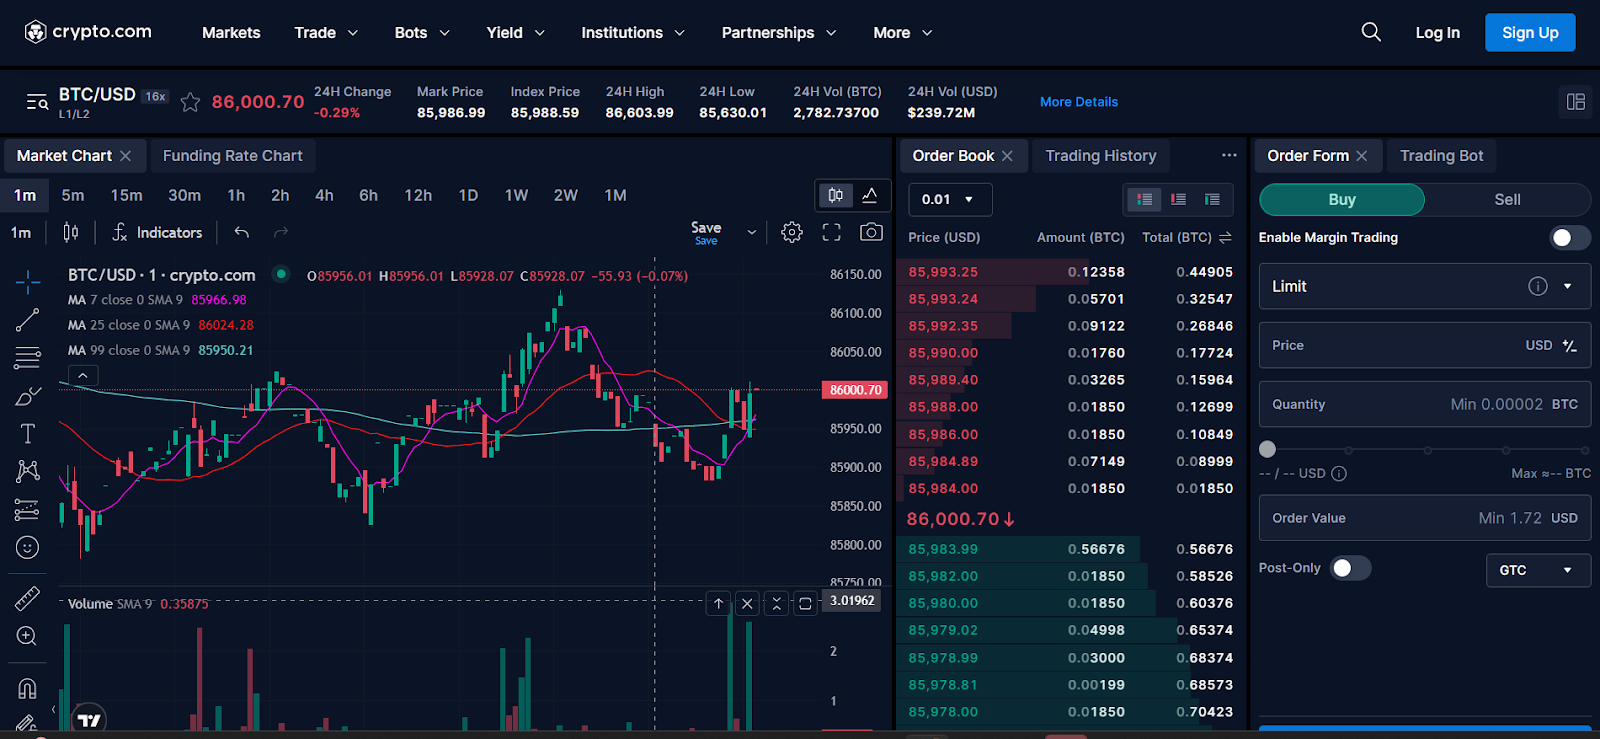1600x739 pixels.
Task: Click the Log In link
Action: pyautogui.click(x=1437, y=33)
